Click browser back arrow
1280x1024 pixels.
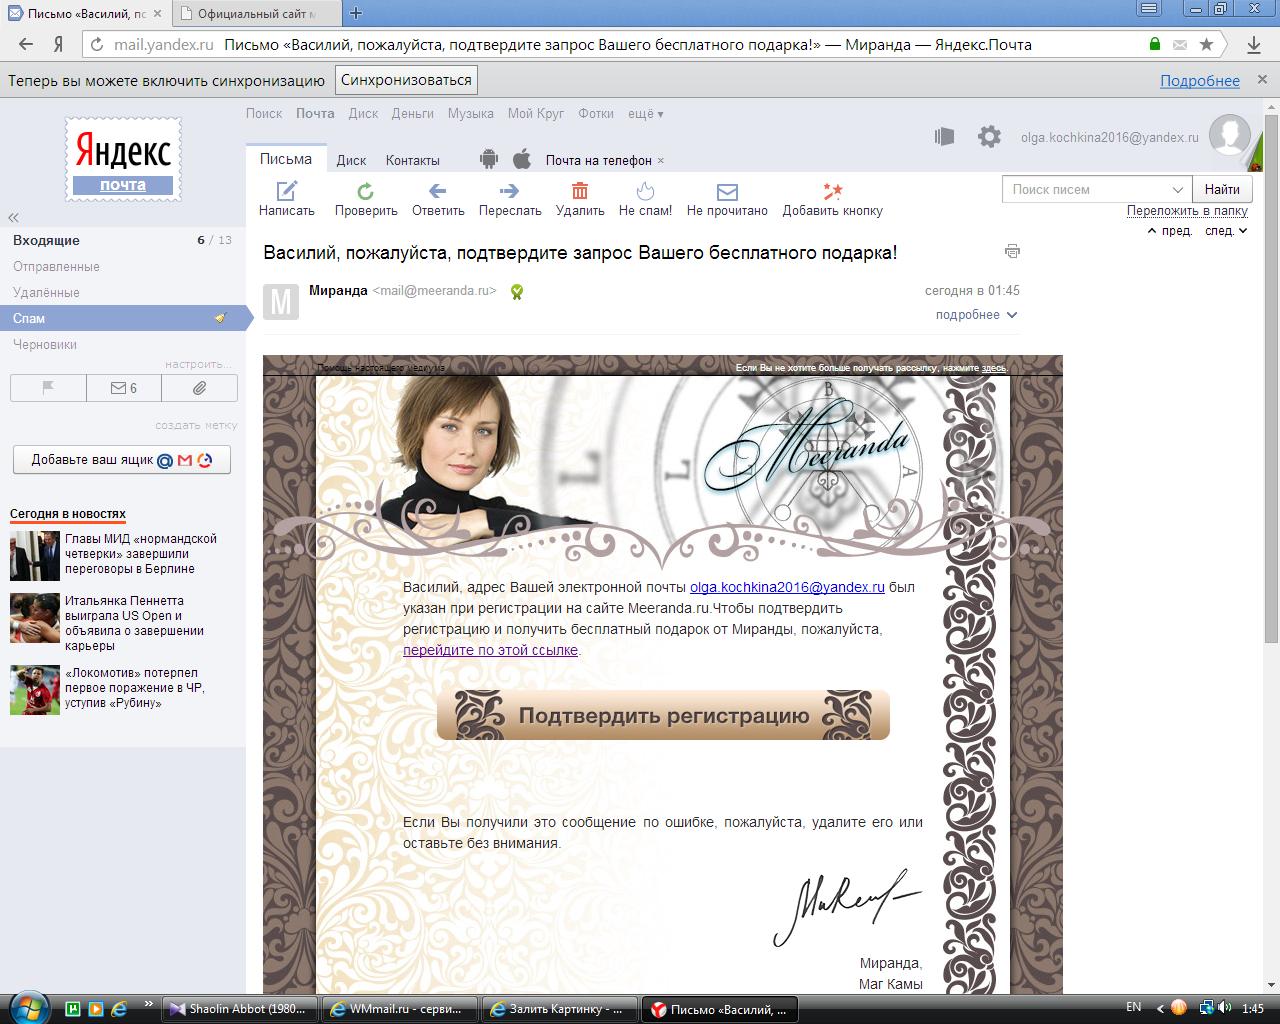coord(26,44)
